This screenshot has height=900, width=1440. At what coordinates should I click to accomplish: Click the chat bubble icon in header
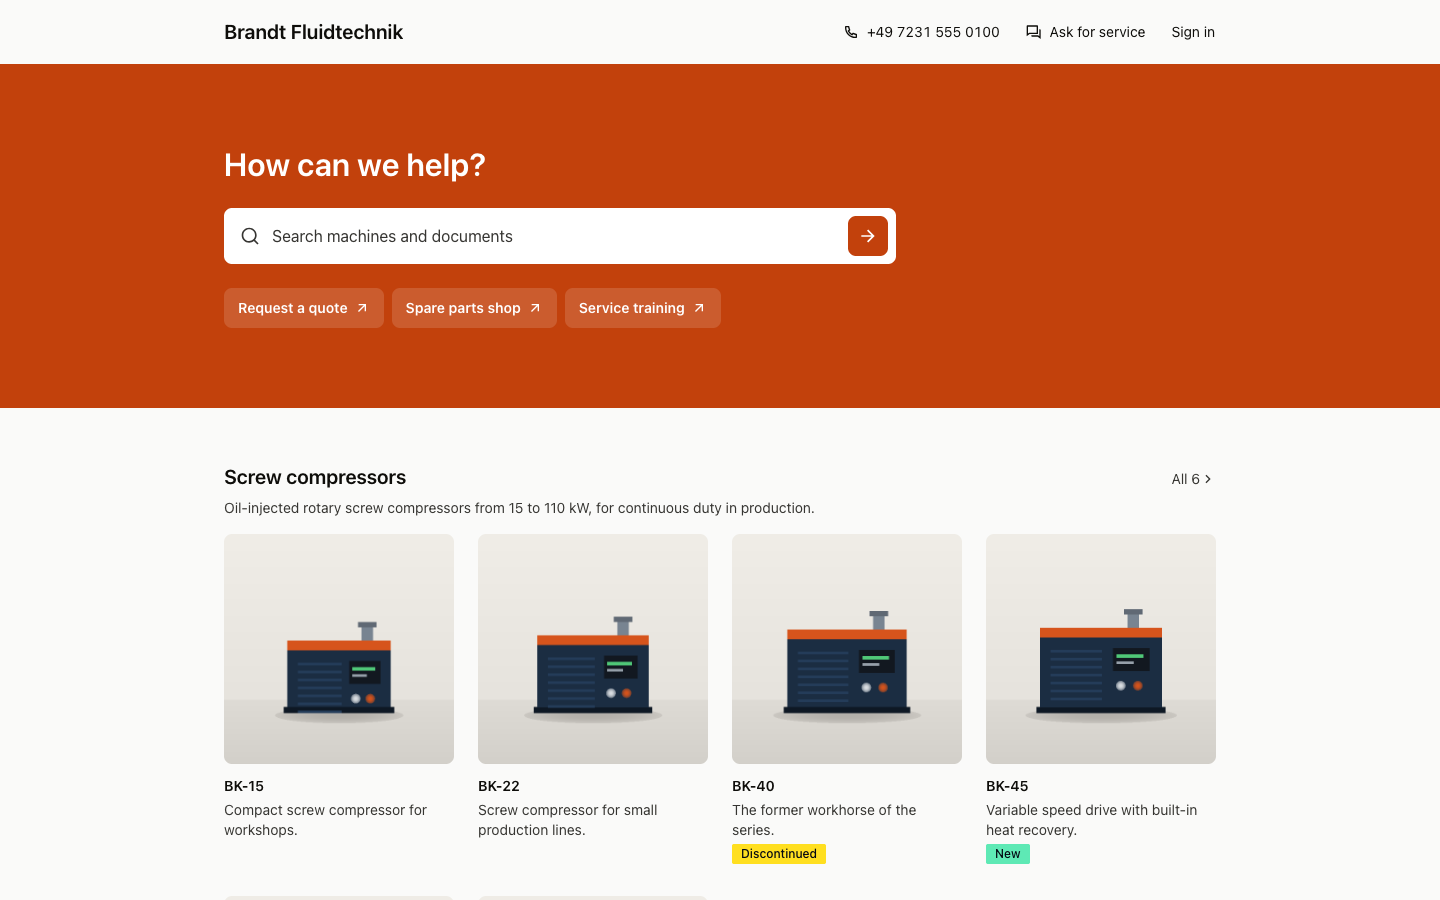tap(1034, 32)
